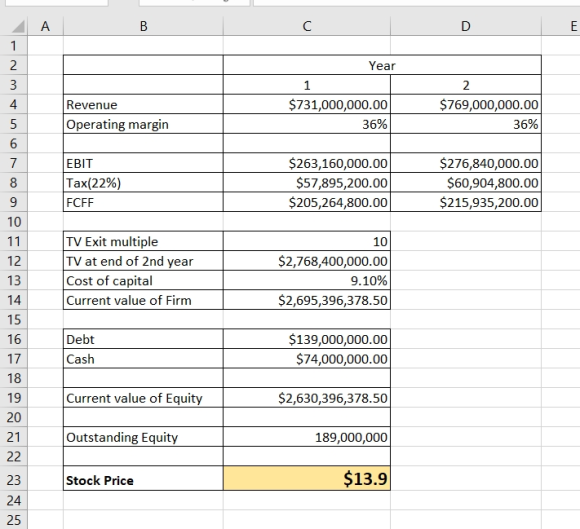Click the Year 1 EBIT $263,160,000.00 cell
Screen dimensions: 580x529
pos(307,163)
